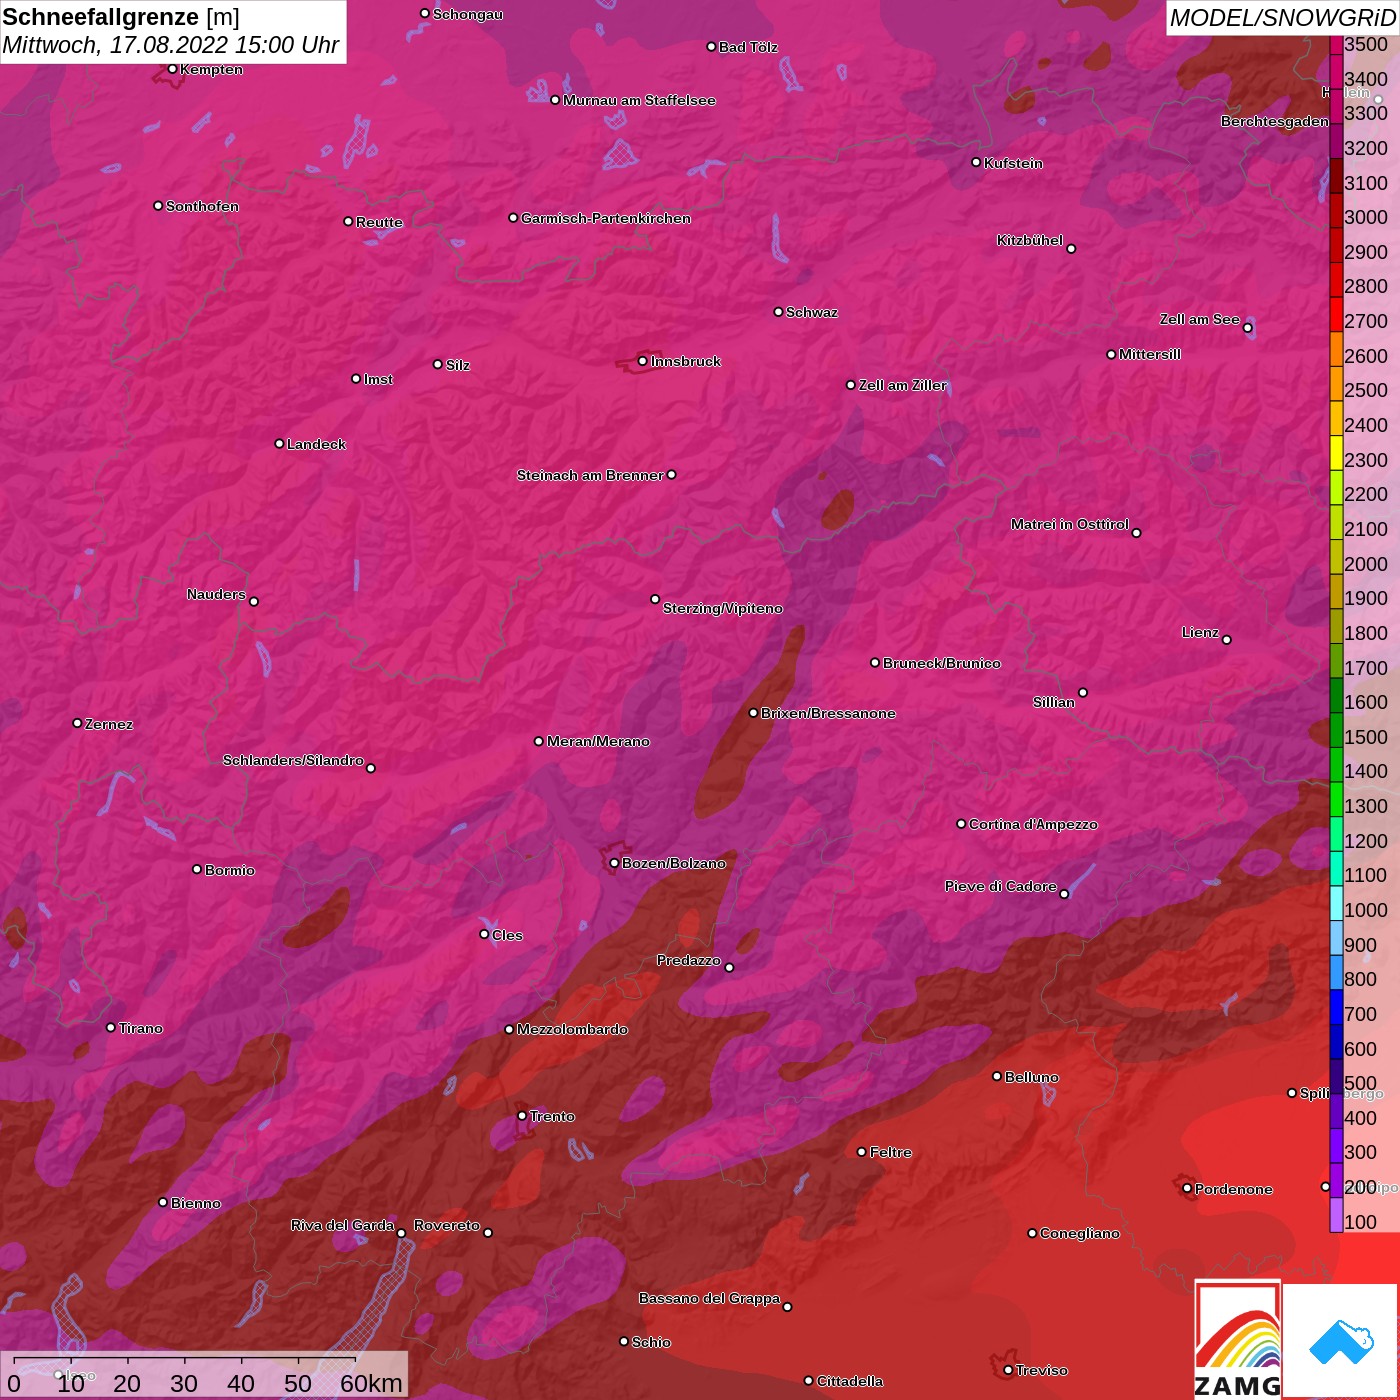The image size is (1400, 1400).
Task: Click the Bormio town label
Action: 230,870
